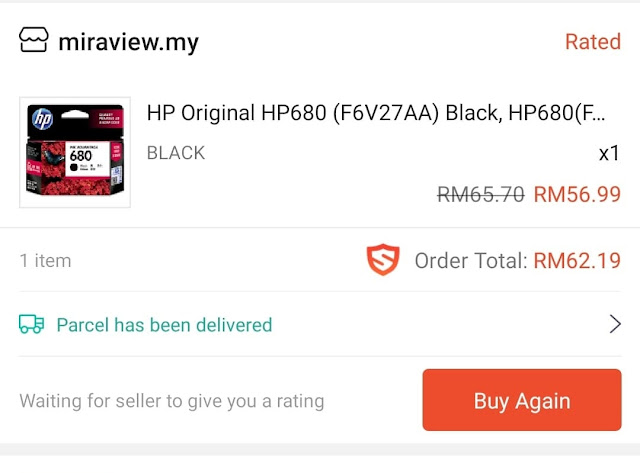Tap the discounted price RM56.99
The image size is (640, 473).
pyautogui.click(x=577, y=194)
